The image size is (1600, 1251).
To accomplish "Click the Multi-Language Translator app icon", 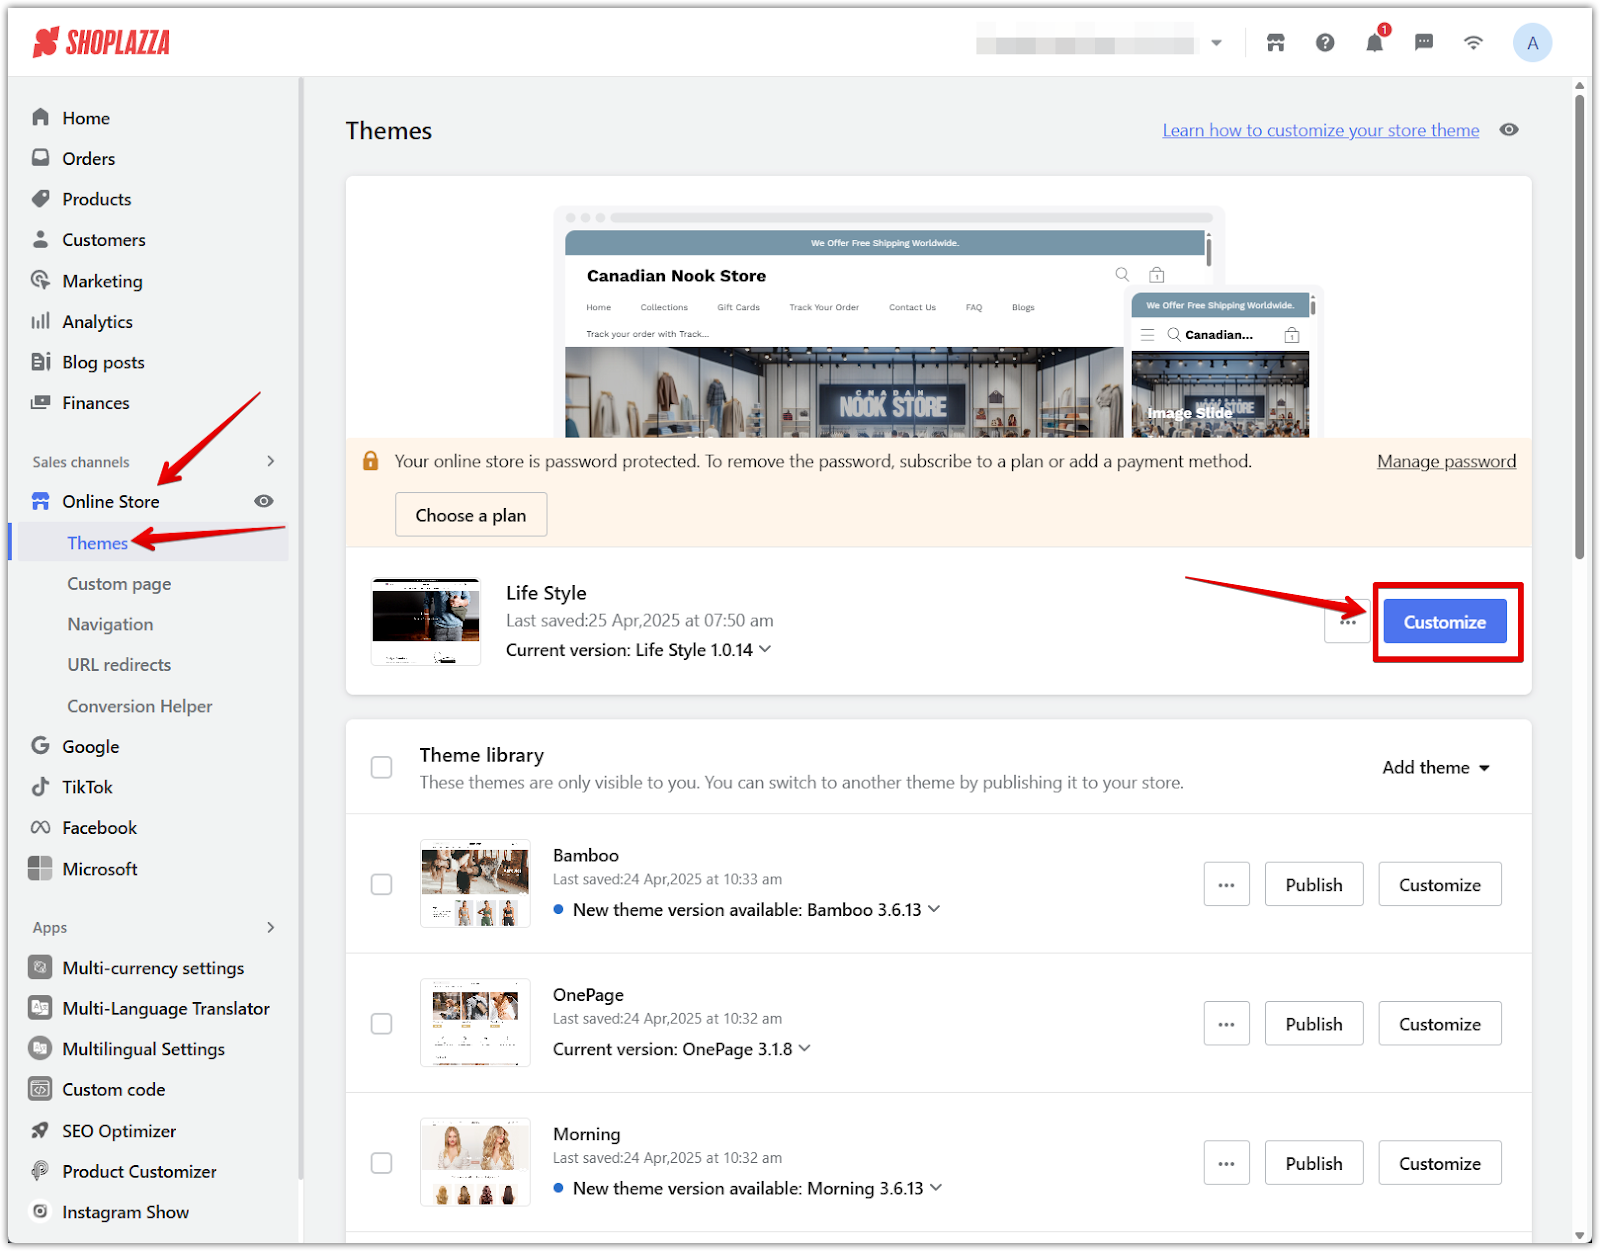I will (40, 1008).
